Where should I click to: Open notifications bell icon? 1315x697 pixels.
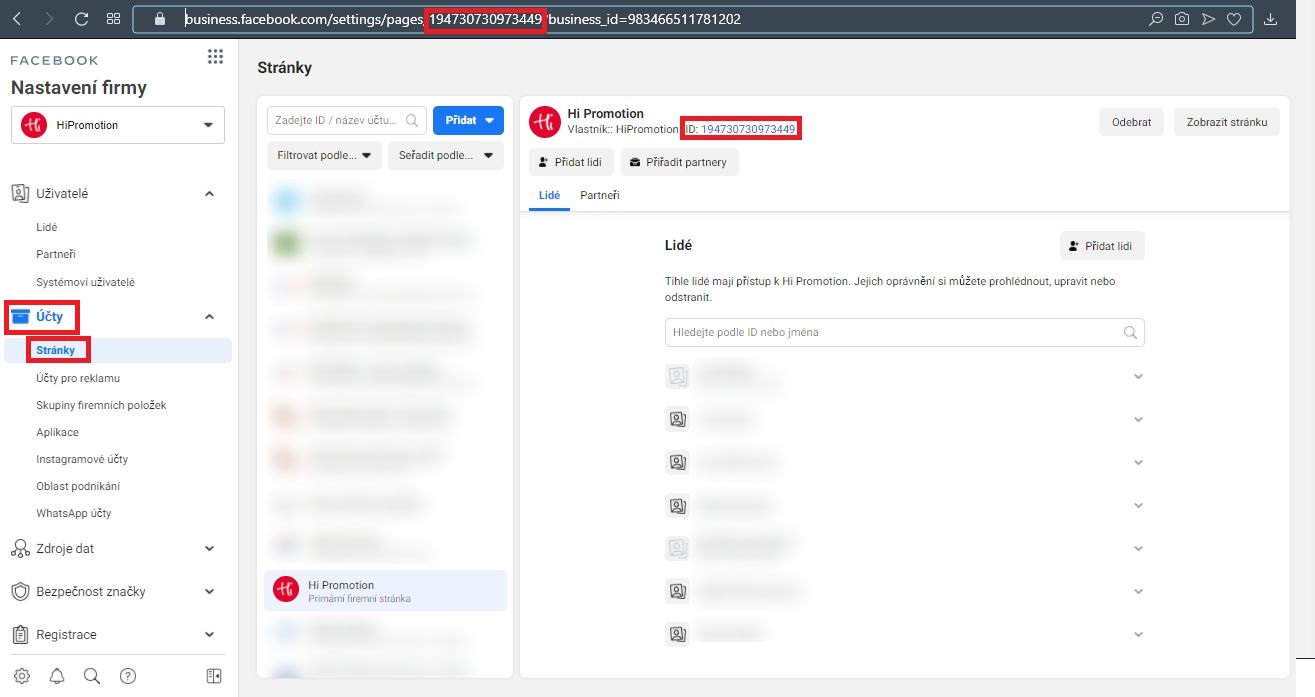click(57, 676)
